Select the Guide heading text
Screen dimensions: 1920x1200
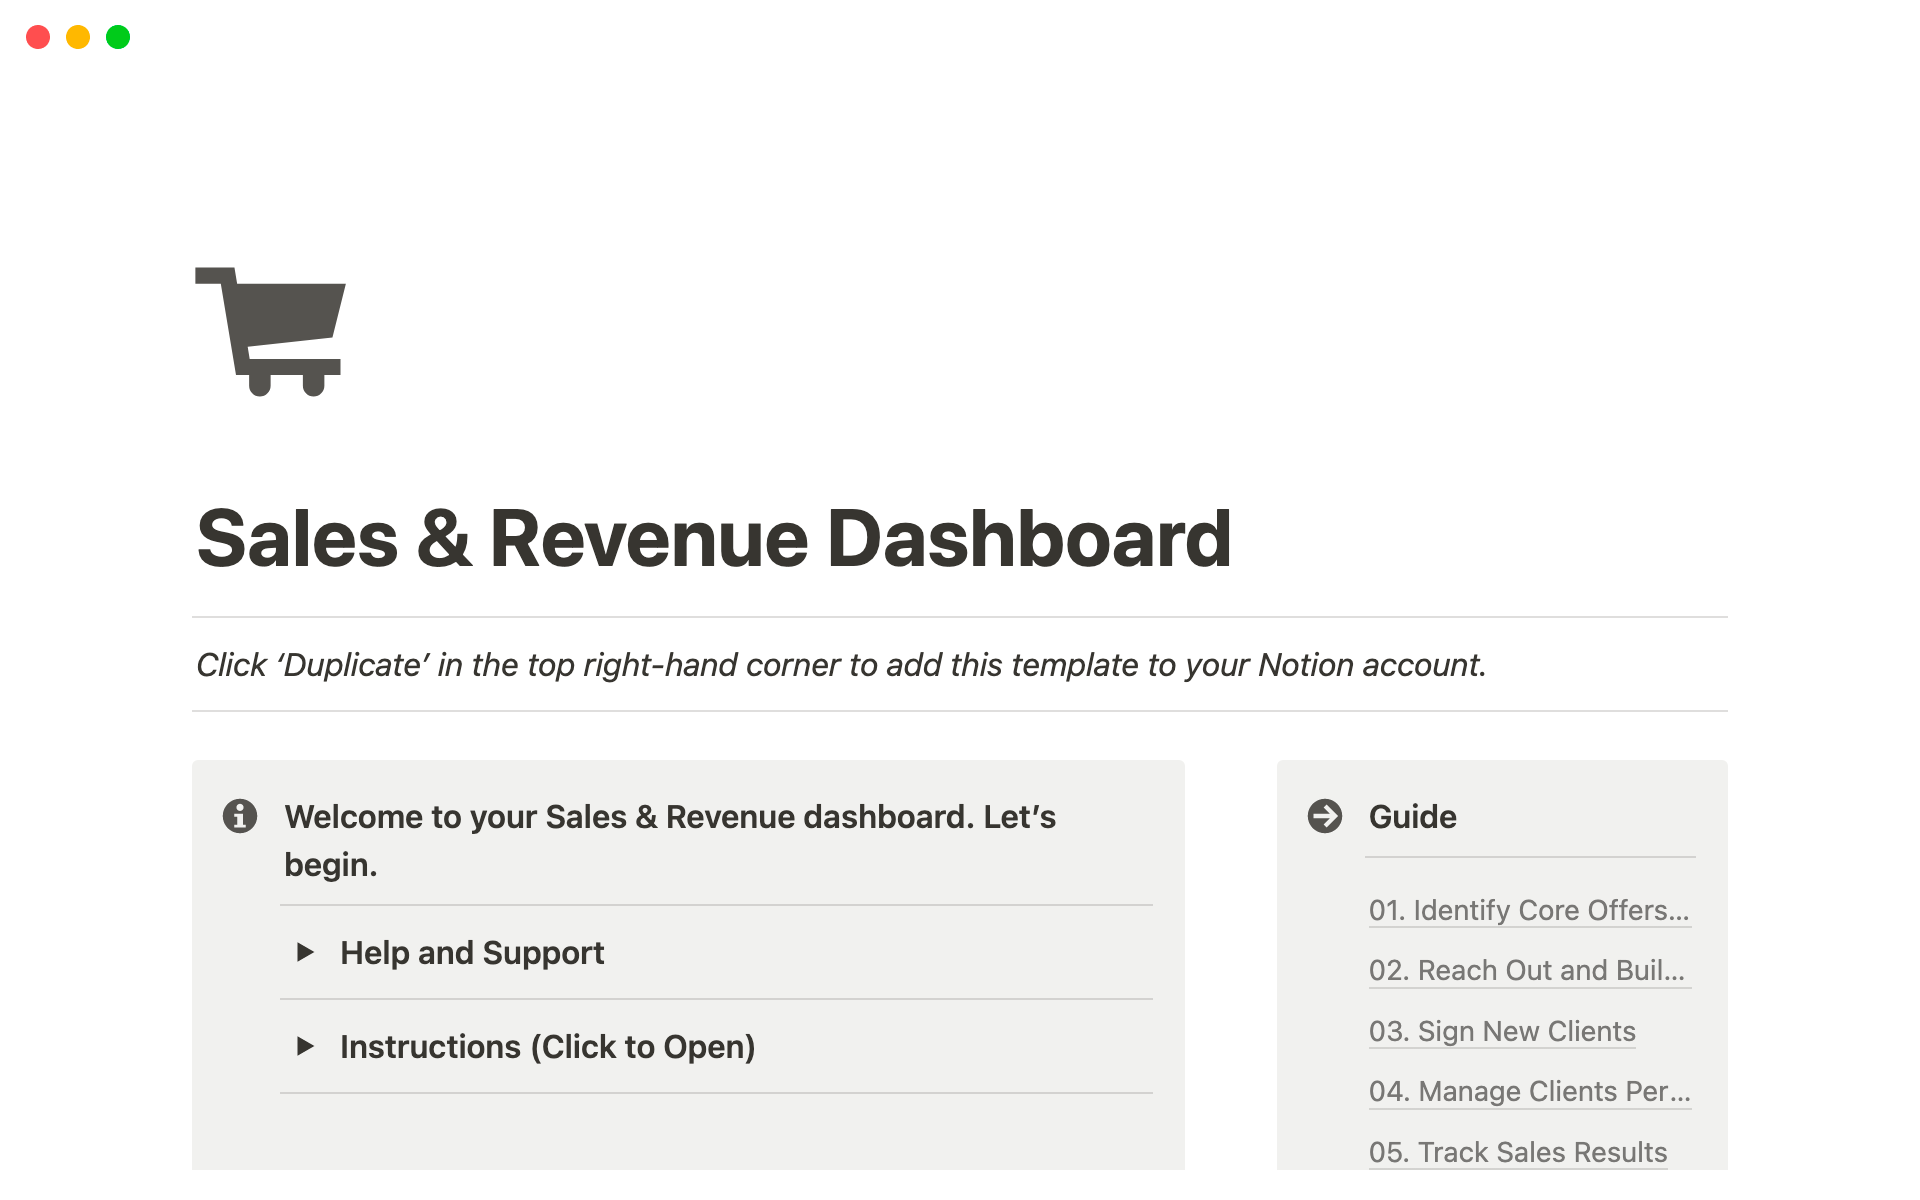click(x=1412, y=817)
